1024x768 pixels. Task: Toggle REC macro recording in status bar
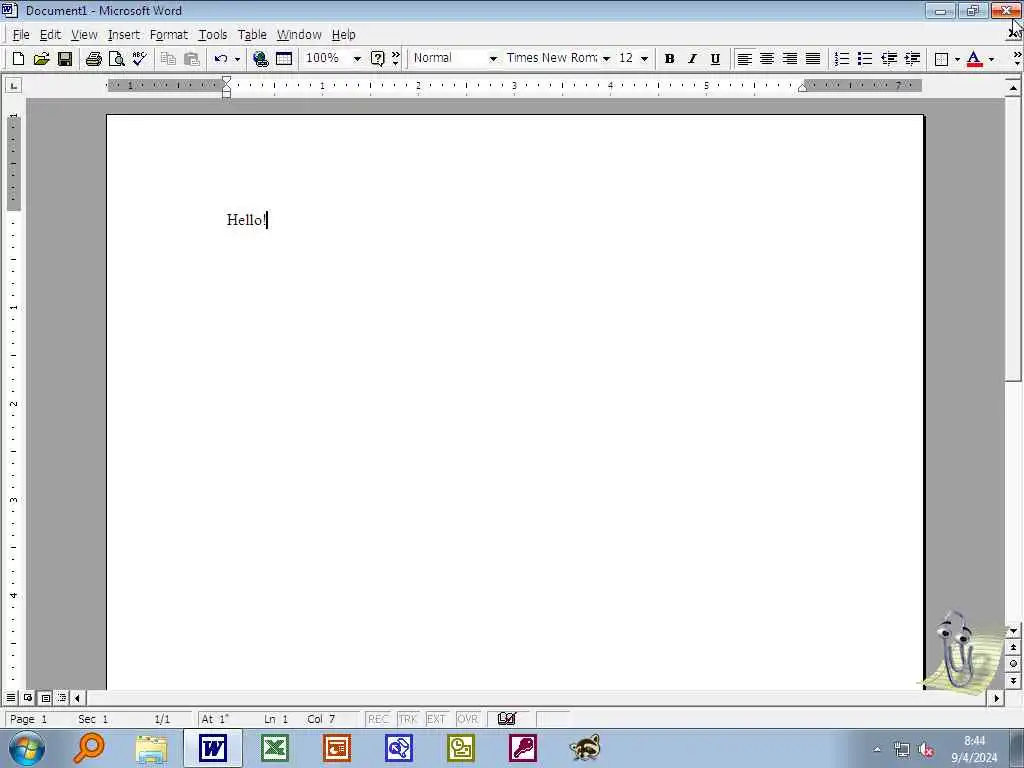tap(378, 719)
